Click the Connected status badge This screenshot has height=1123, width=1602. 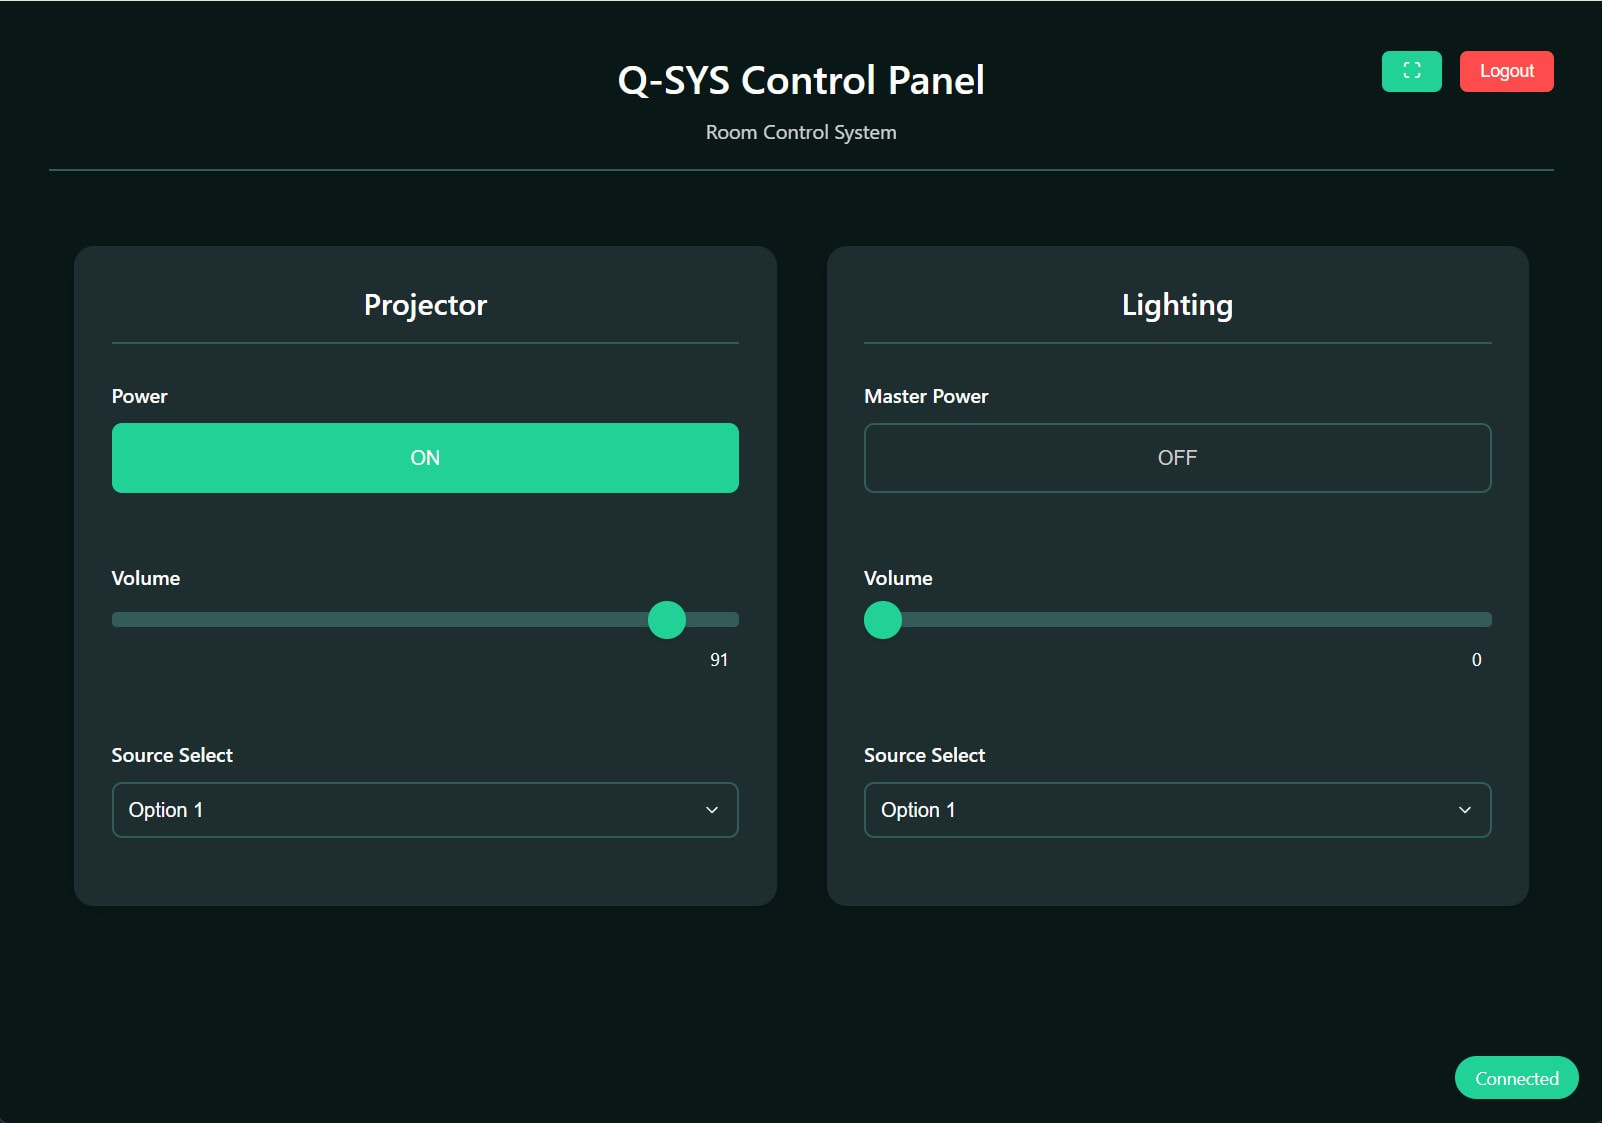tap(1516, 1078)
